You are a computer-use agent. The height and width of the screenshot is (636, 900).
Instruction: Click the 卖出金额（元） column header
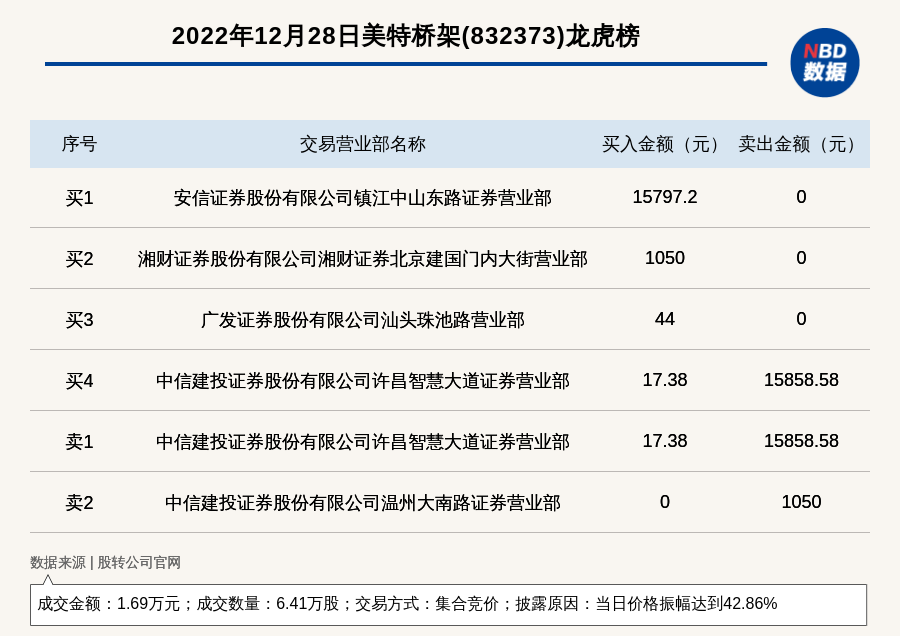(801, 144)
